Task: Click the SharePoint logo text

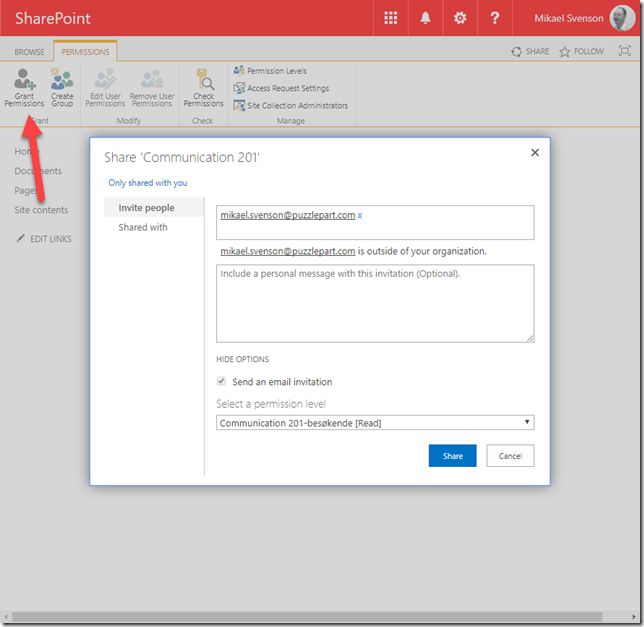Action: (53, 18)
